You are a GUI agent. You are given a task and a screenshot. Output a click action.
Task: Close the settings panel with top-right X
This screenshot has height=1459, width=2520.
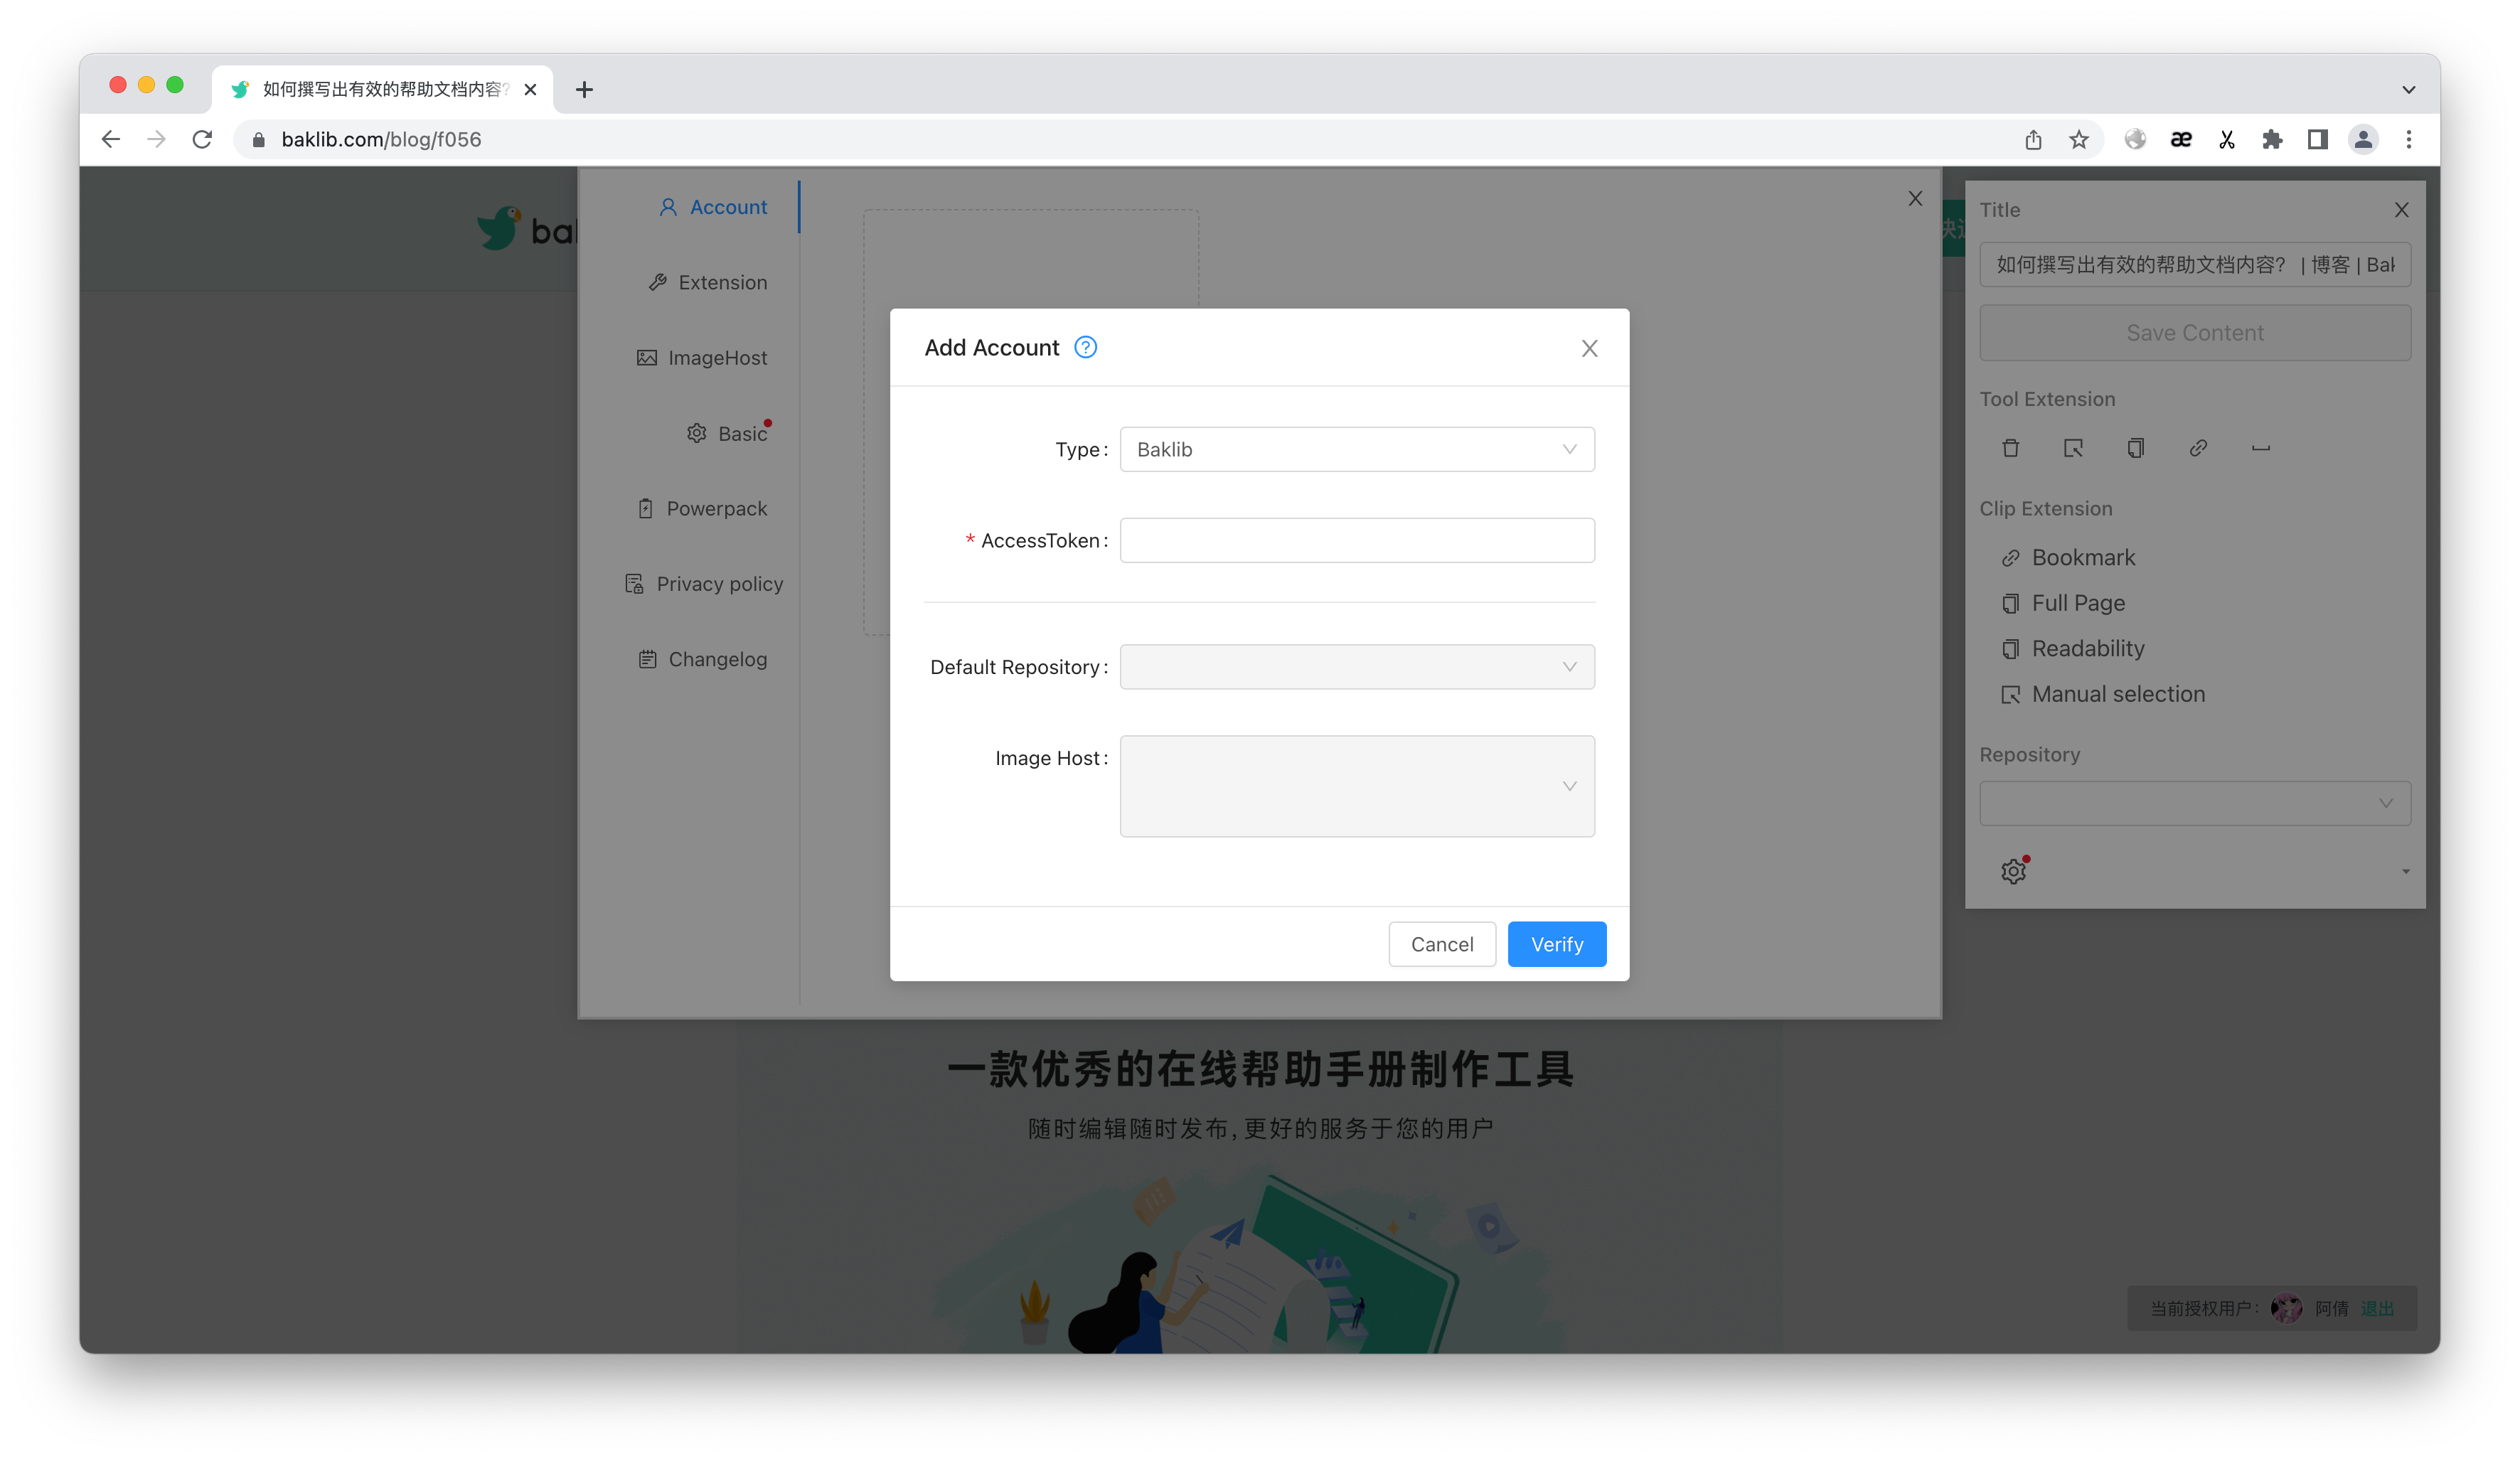point(1915,199)
